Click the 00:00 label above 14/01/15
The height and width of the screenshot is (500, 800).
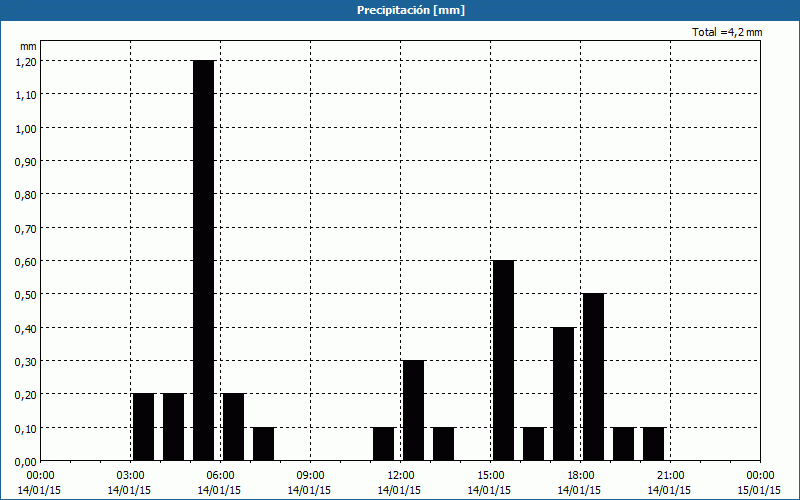40,476
